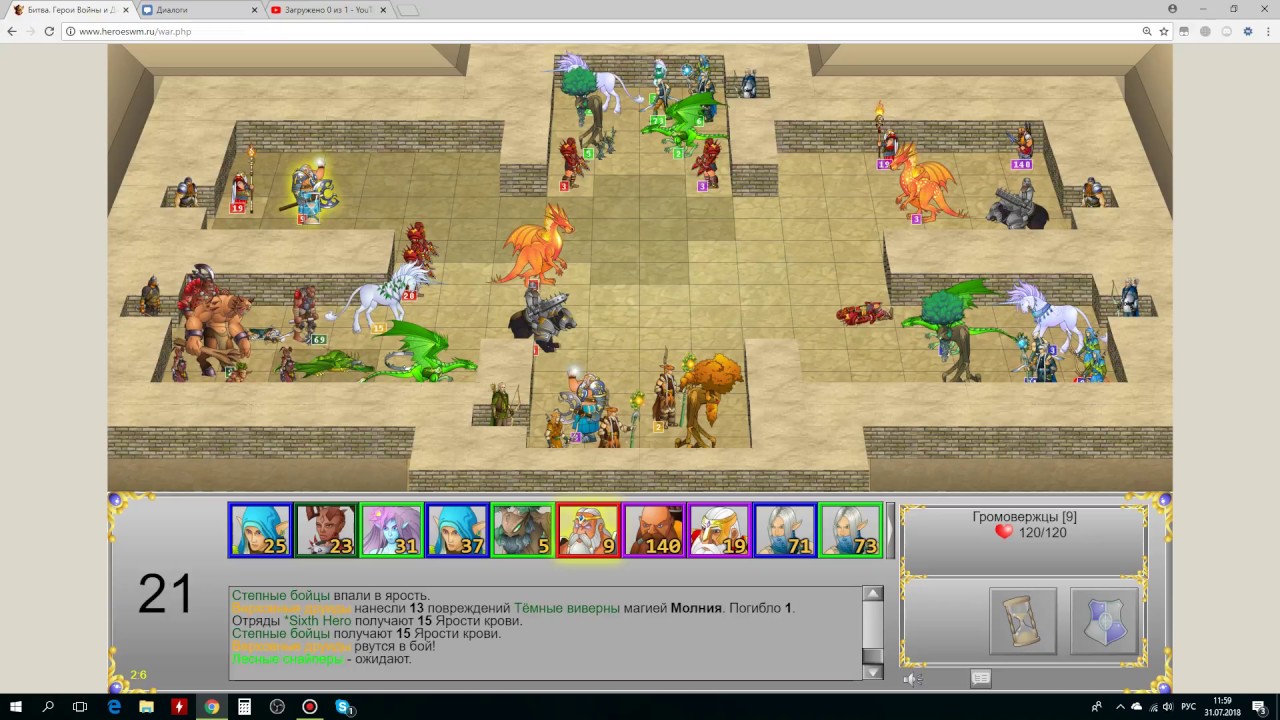The width and height of the screenshot is (1280, 720).
Task: Click the page zoom magnifier icon in the address bar
Action: [x=1147, y=31]
